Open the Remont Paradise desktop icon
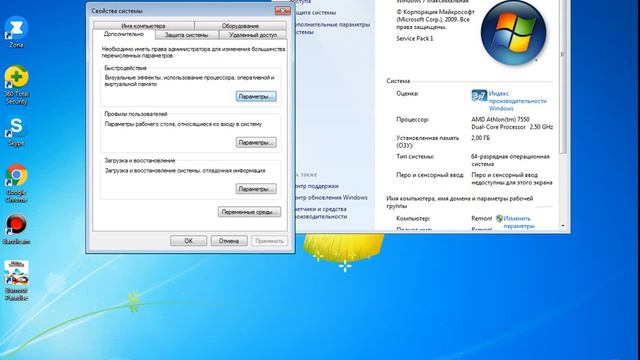Image resolution: width=640 pixels, height=360 pixels. pyautogui.click(x=16, y=280)
